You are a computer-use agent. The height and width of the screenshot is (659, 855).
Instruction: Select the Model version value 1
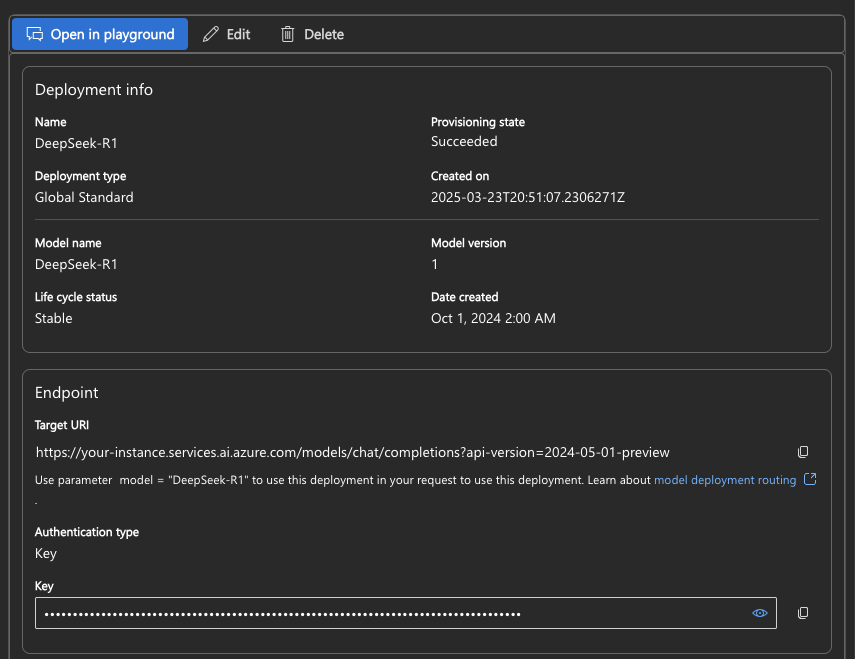tap(435, 264)
